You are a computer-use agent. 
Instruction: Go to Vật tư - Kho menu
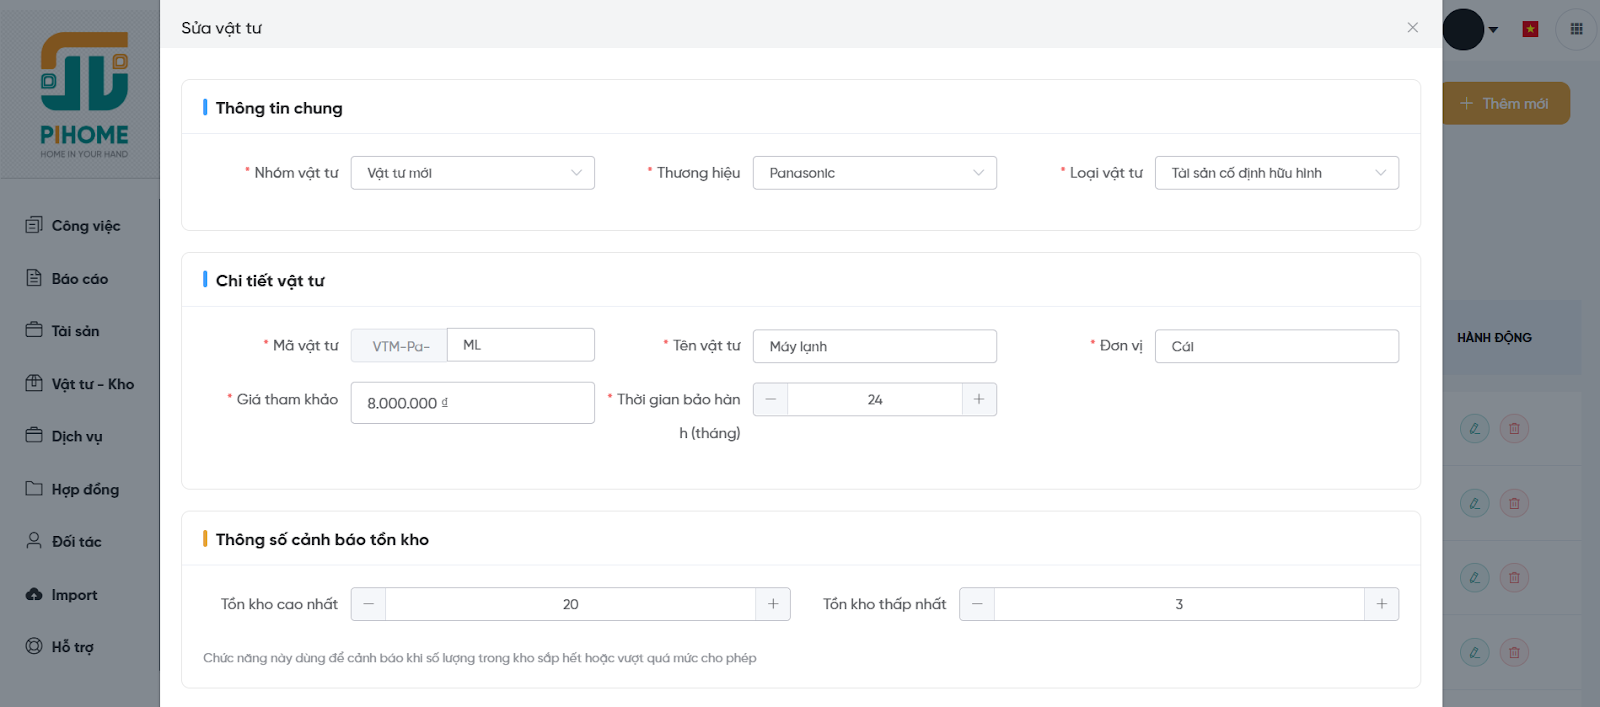(92, 384)
